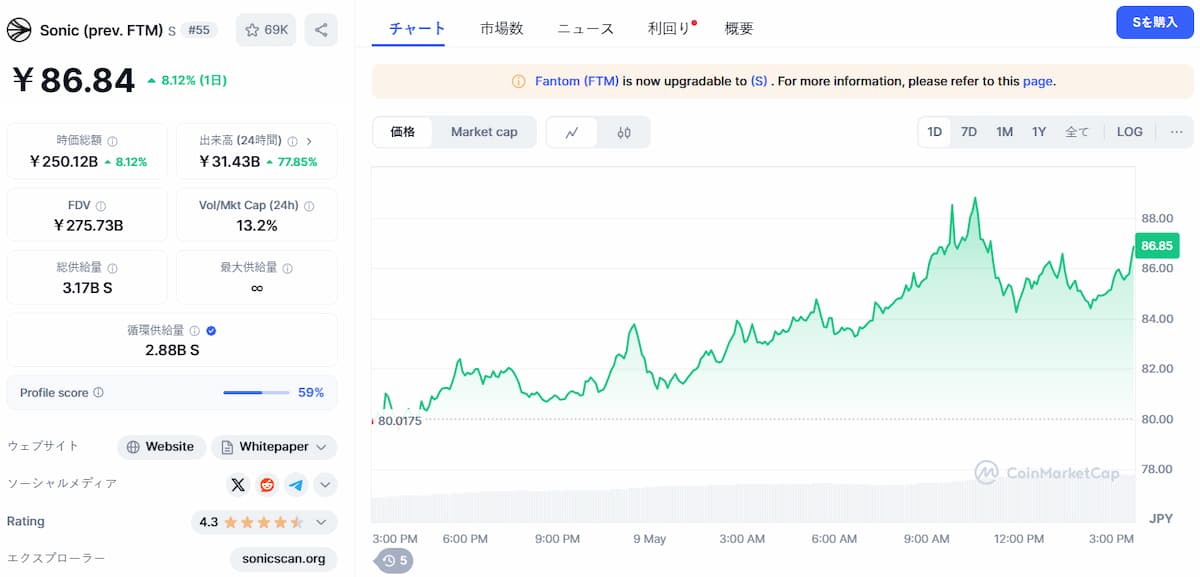Click the share icon next to 69K
1200x577 pixels.
pyautogui.click(x=321, y=30)
